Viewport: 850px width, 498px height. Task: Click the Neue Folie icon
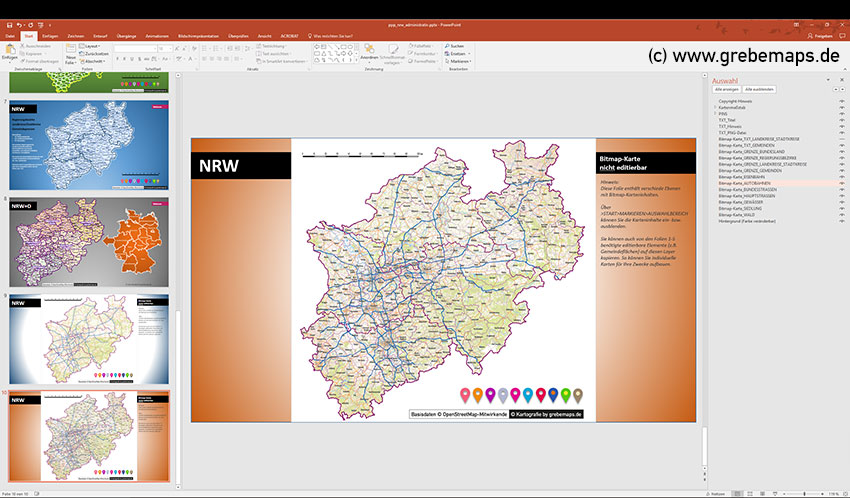tap(71, 50)
